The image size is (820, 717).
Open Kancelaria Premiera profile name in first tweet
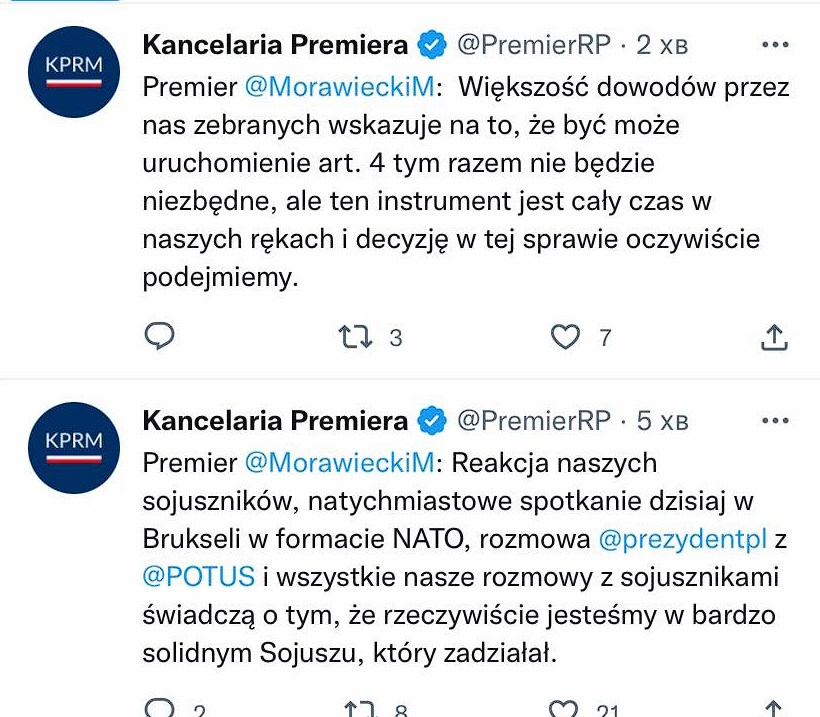pyautogui.click(x=275, y=45)
